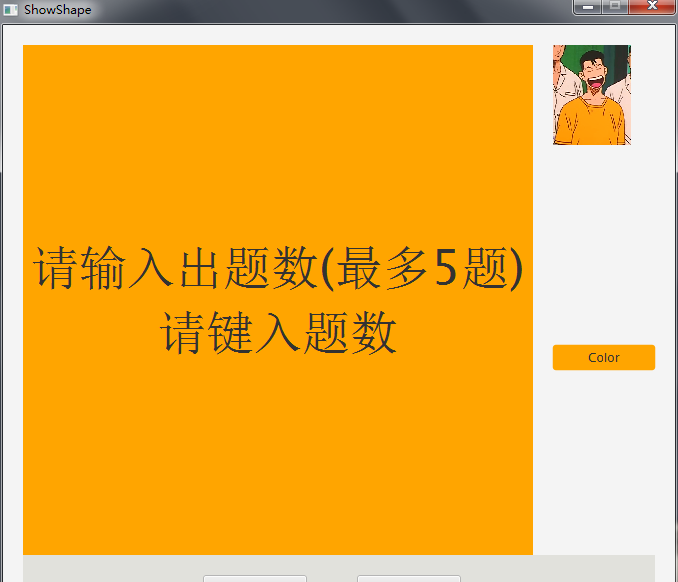
Task: Click the ShowShape window title text
Action: tap(58, 10)
